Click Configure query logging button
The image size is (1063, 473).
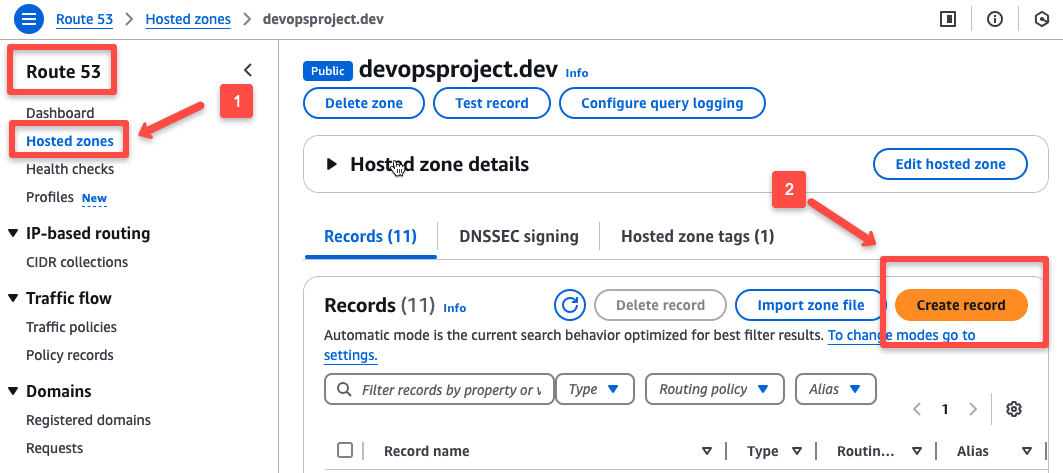click(x=662, y=104)
